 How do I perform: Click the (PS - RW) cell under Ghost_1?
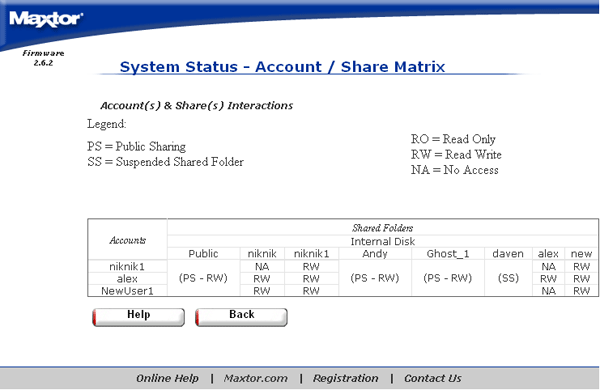tap(447, 278)
